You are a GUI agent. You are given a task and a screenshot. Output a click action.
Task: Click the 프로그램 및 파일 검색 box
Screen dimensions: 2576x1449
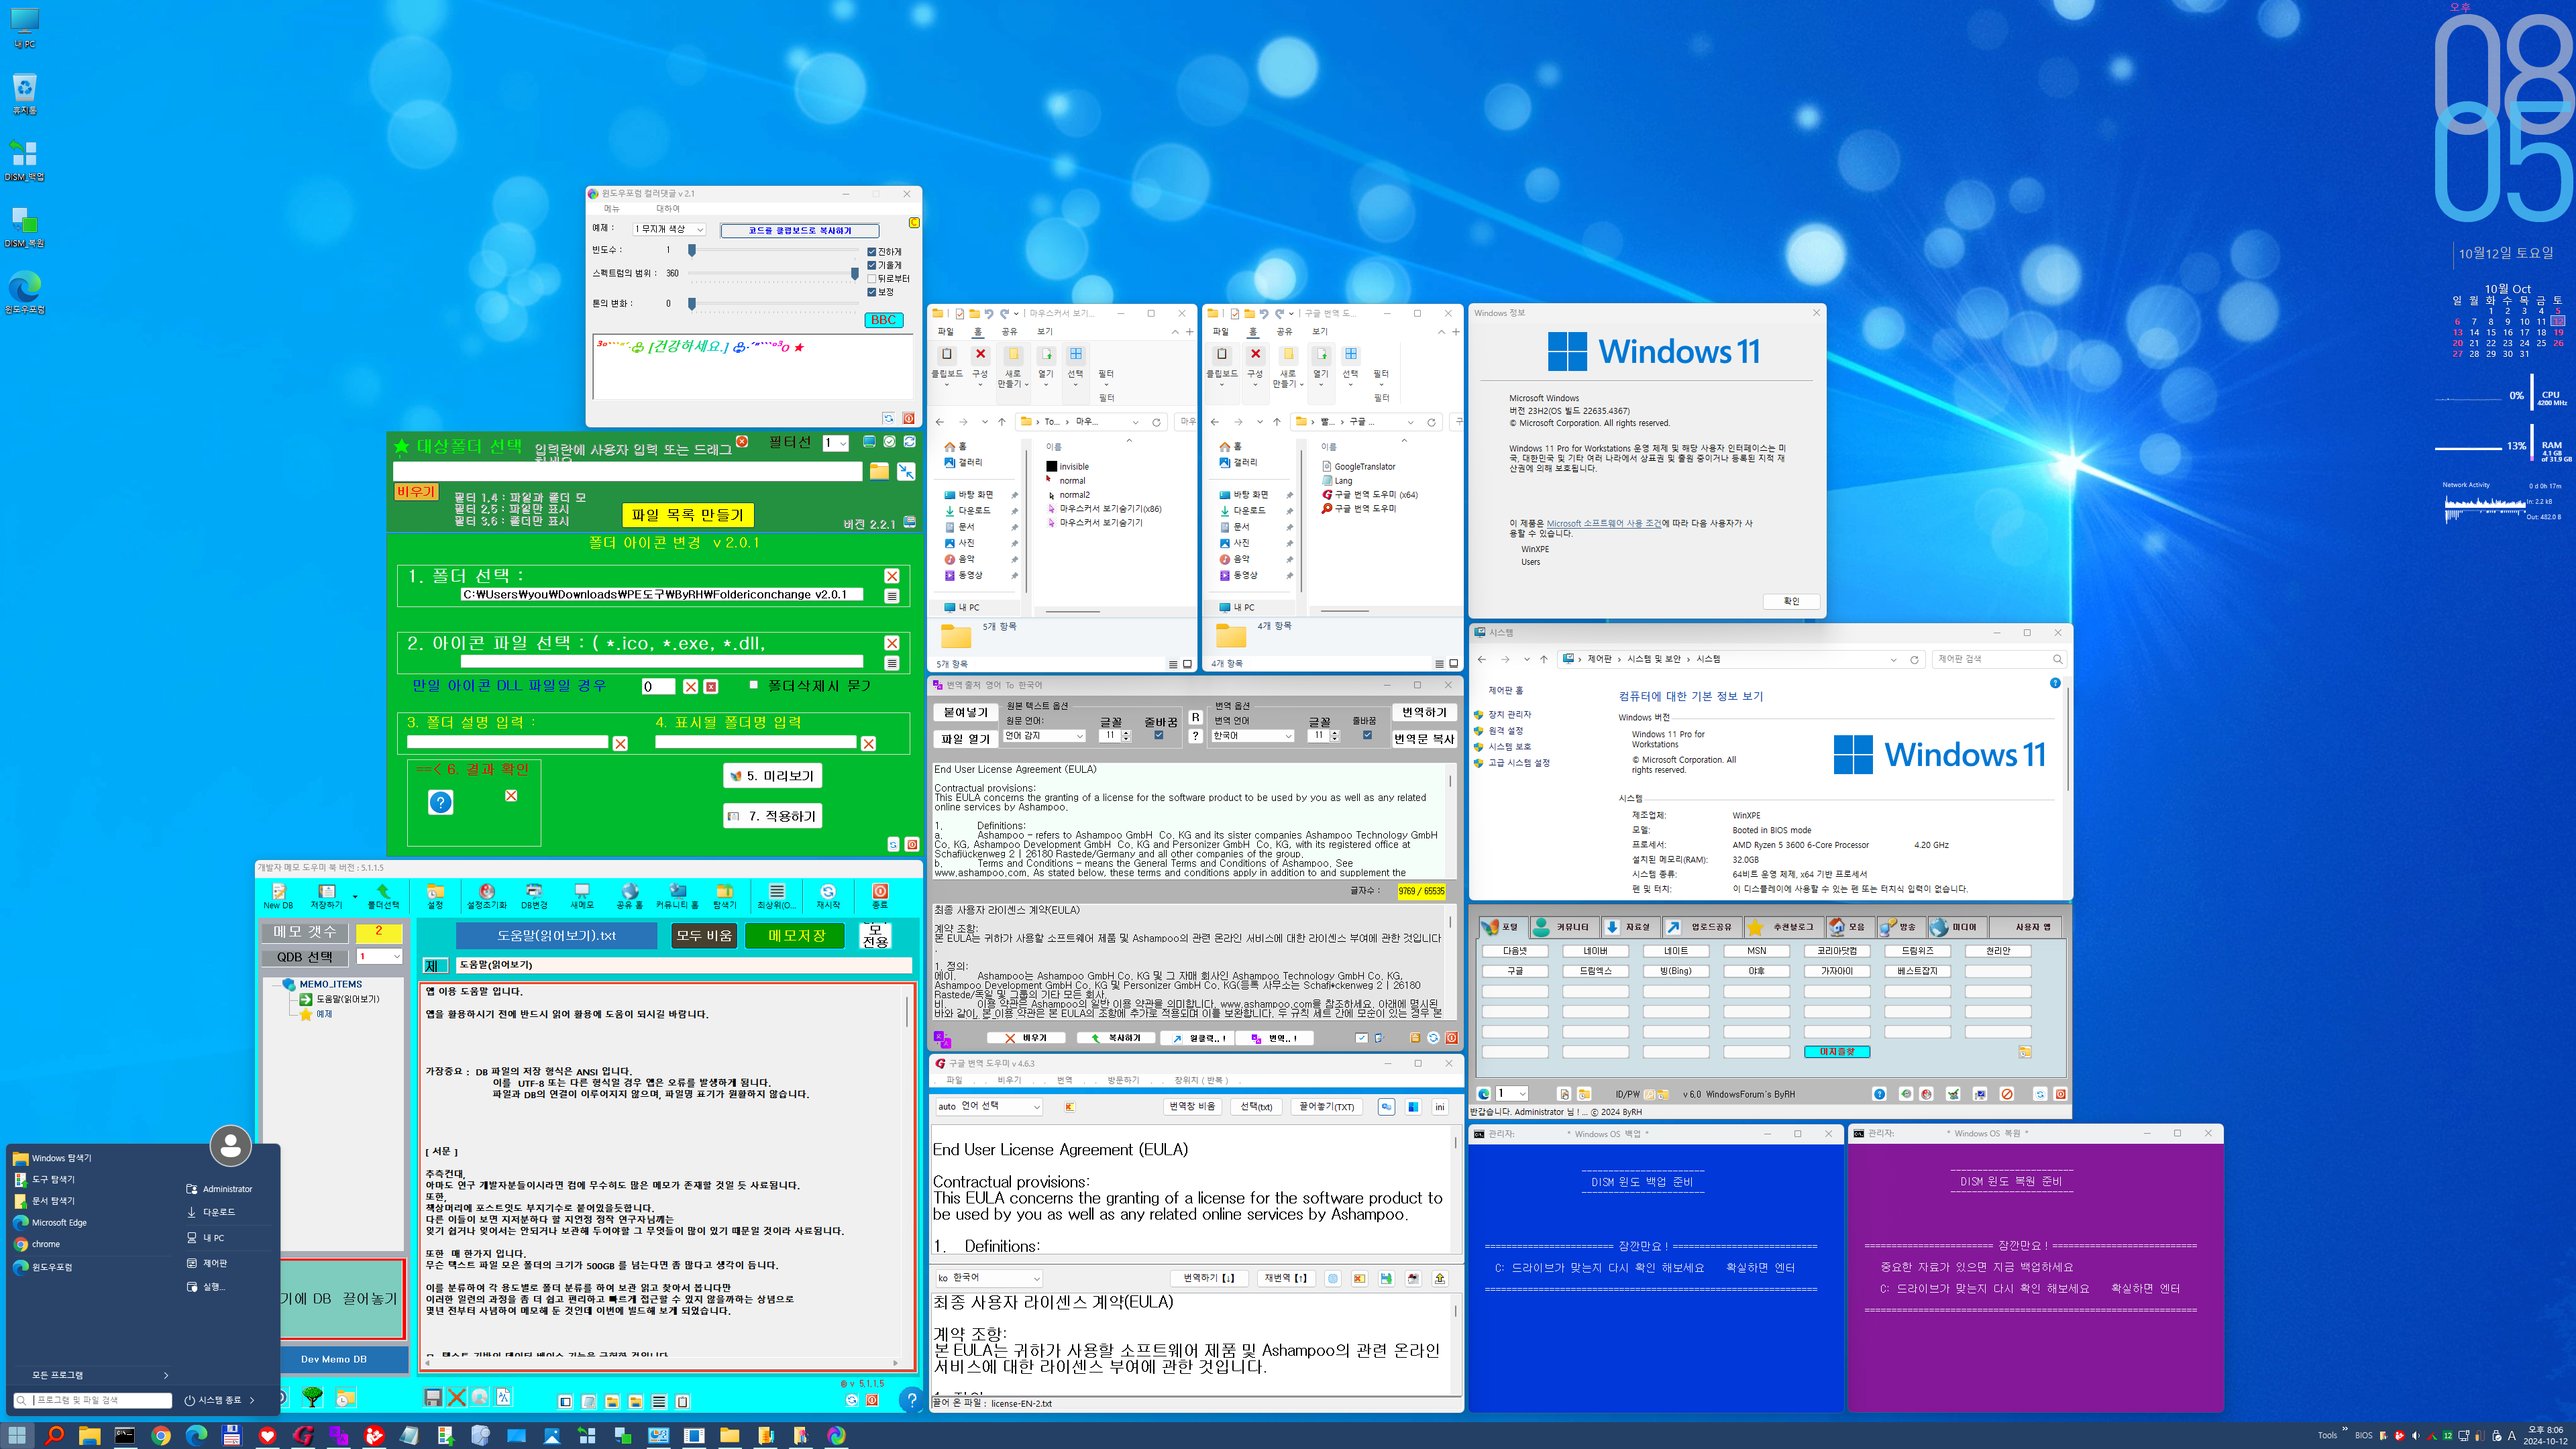(x=92, y=1400)
